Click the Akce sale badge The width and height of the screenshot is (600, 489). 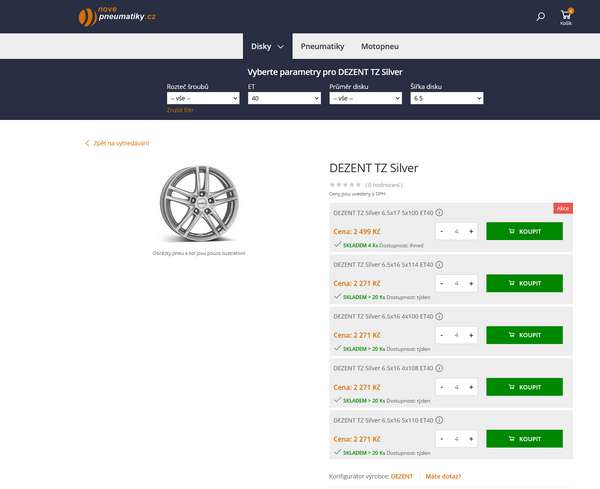tap(562, 209)
